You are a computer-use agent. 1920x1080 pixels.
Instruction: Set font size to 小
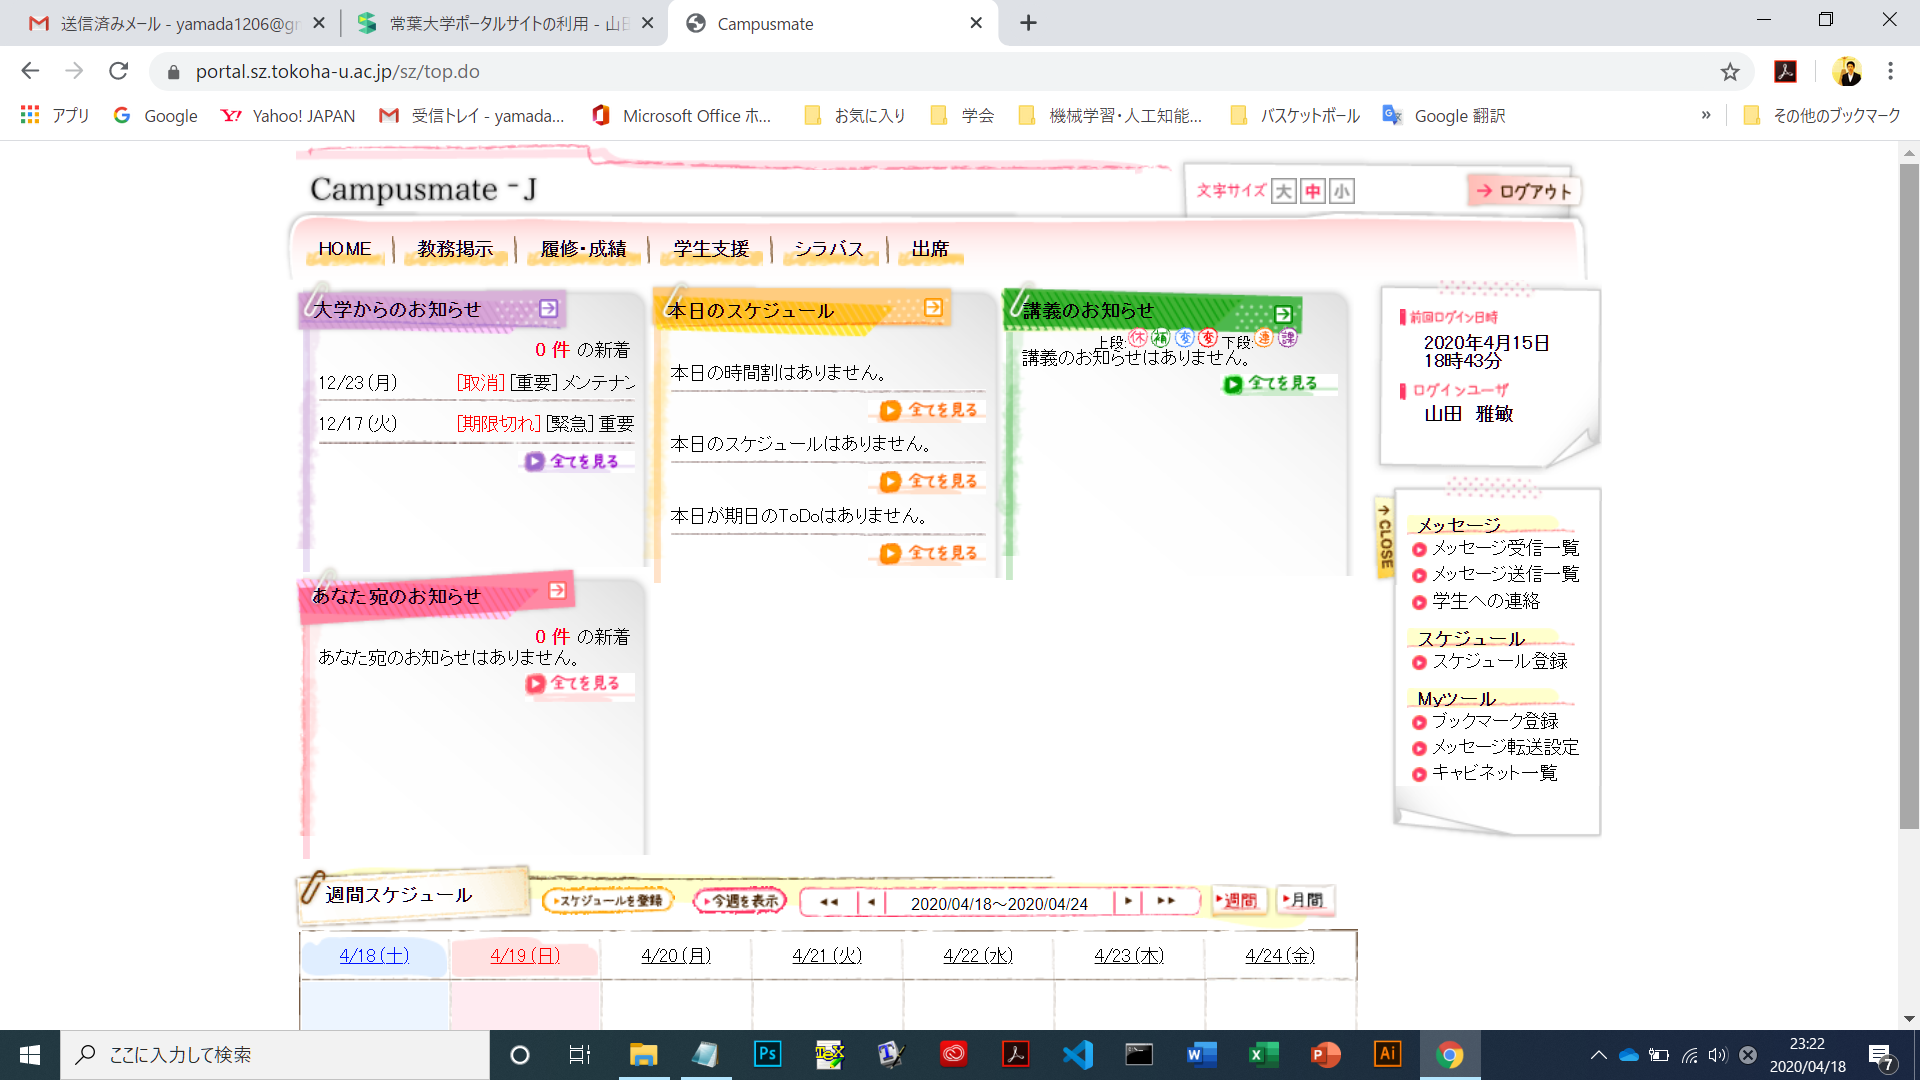[1342, 191]
